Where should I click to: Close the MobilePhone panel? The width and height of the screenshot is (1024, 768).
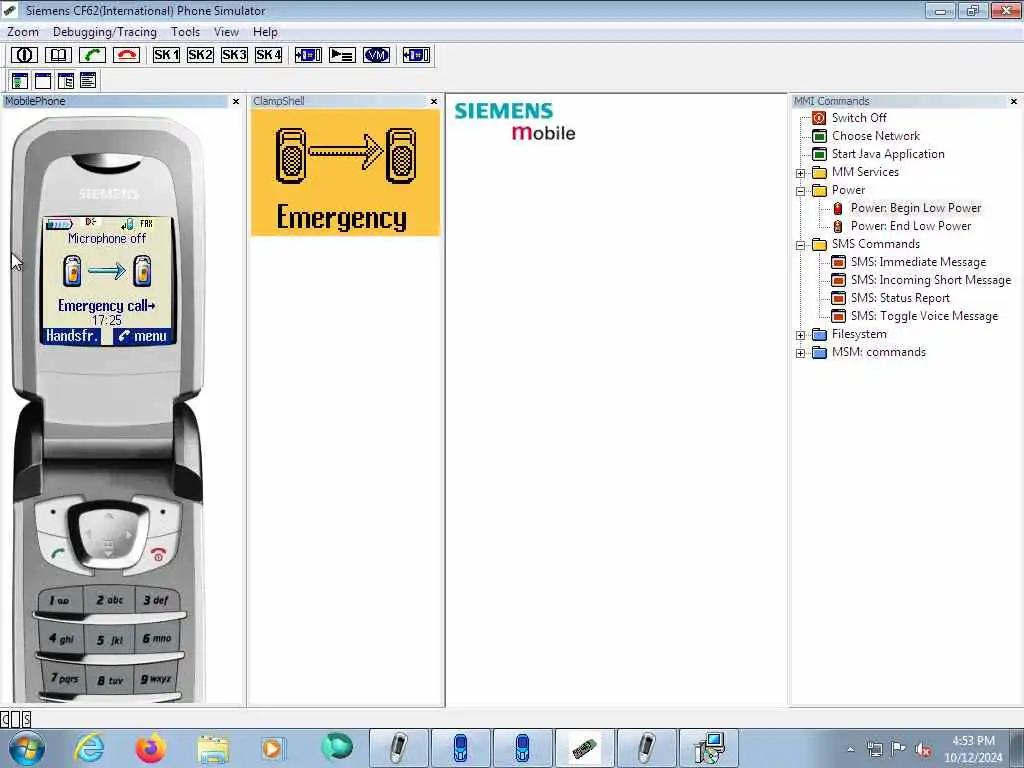[236, 101]
